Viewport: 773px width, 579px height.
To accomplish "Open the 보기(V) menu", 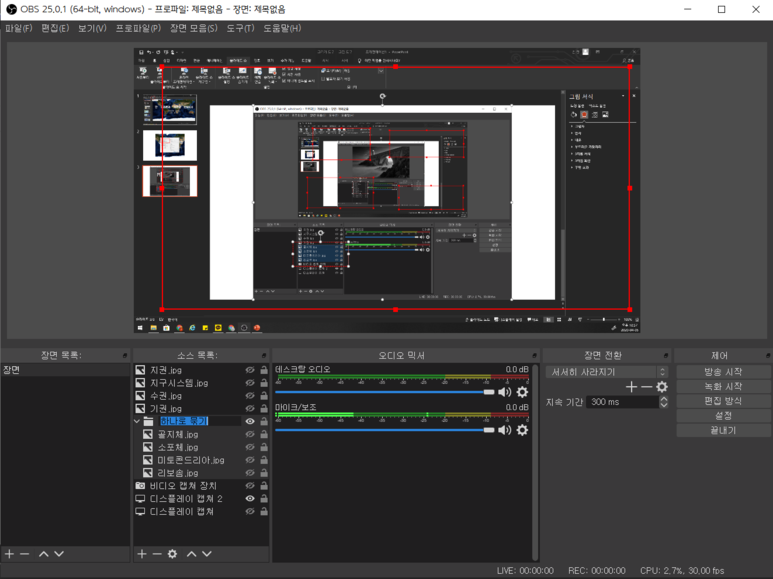I will 92,28.
